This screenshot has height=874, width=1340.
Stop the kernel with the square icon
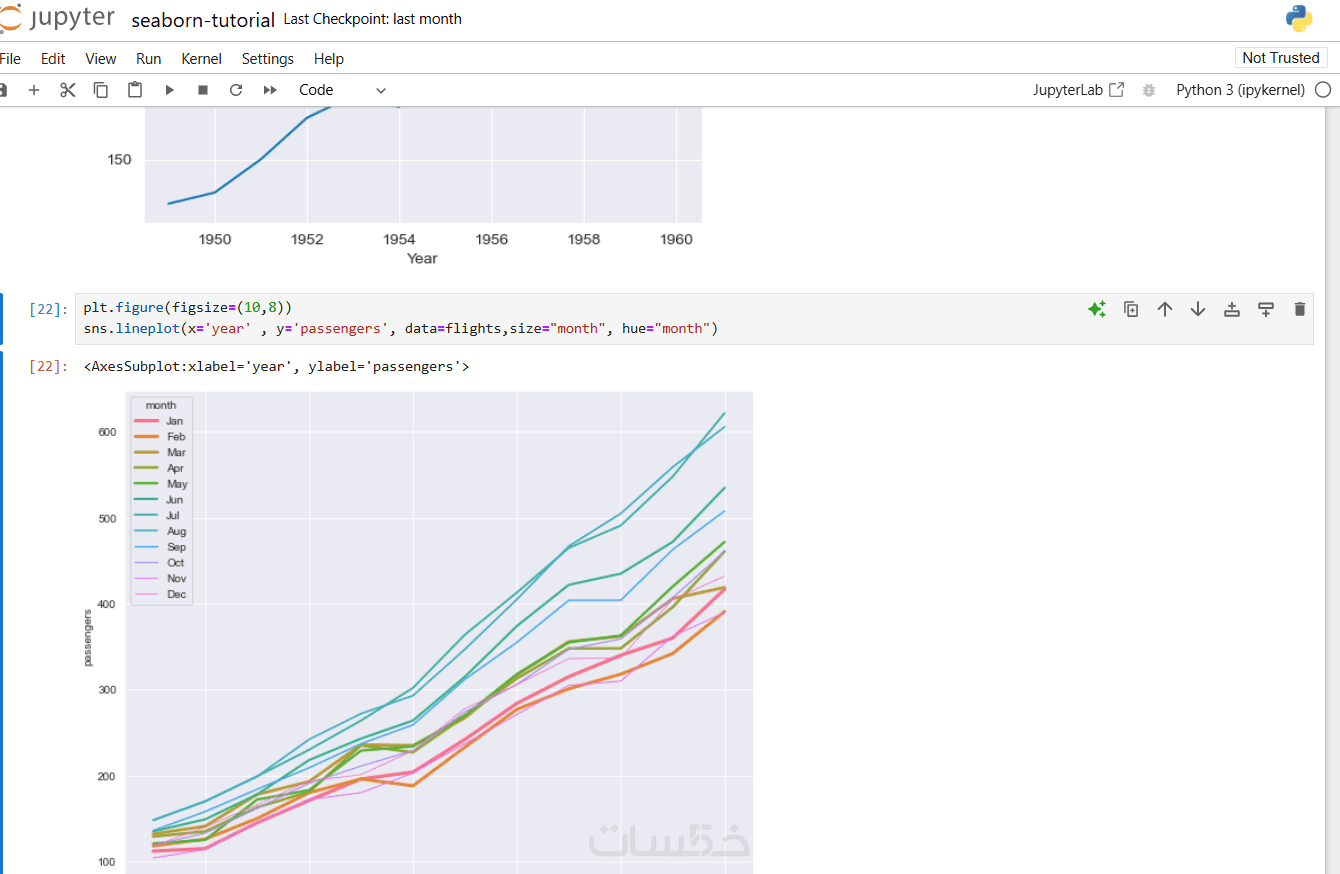click(203, 90)
